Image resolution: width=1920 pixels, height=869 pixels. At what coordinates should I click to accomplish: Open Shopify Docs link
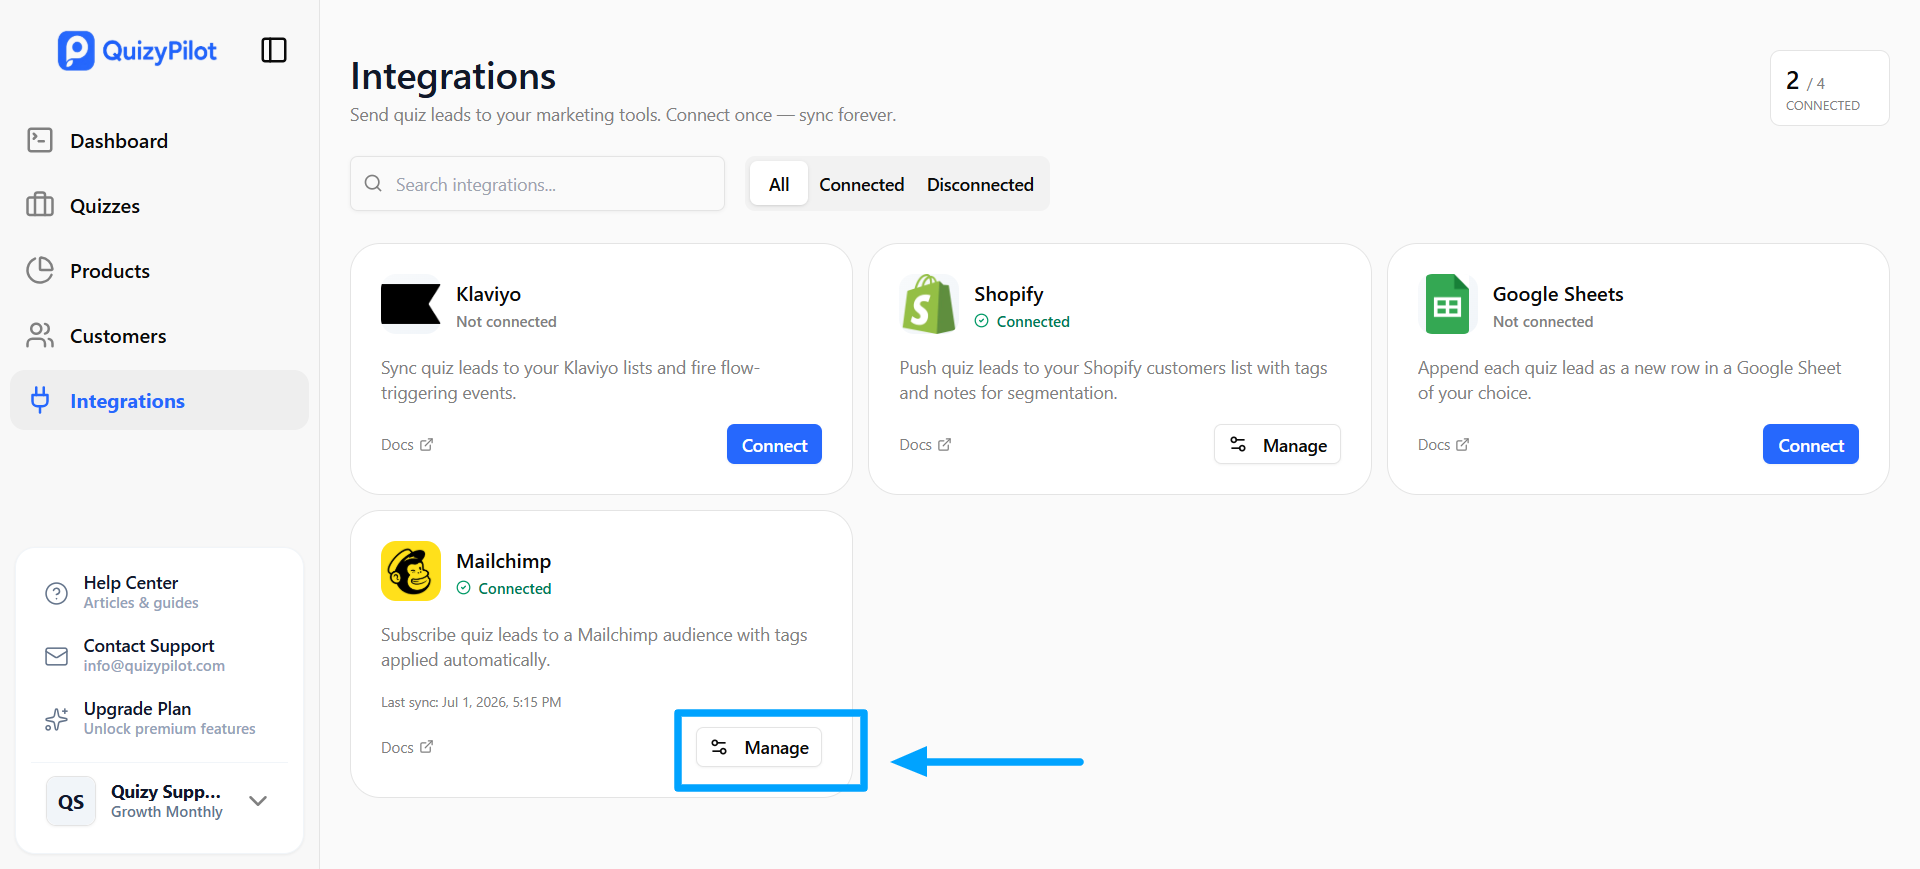(925, 444)
